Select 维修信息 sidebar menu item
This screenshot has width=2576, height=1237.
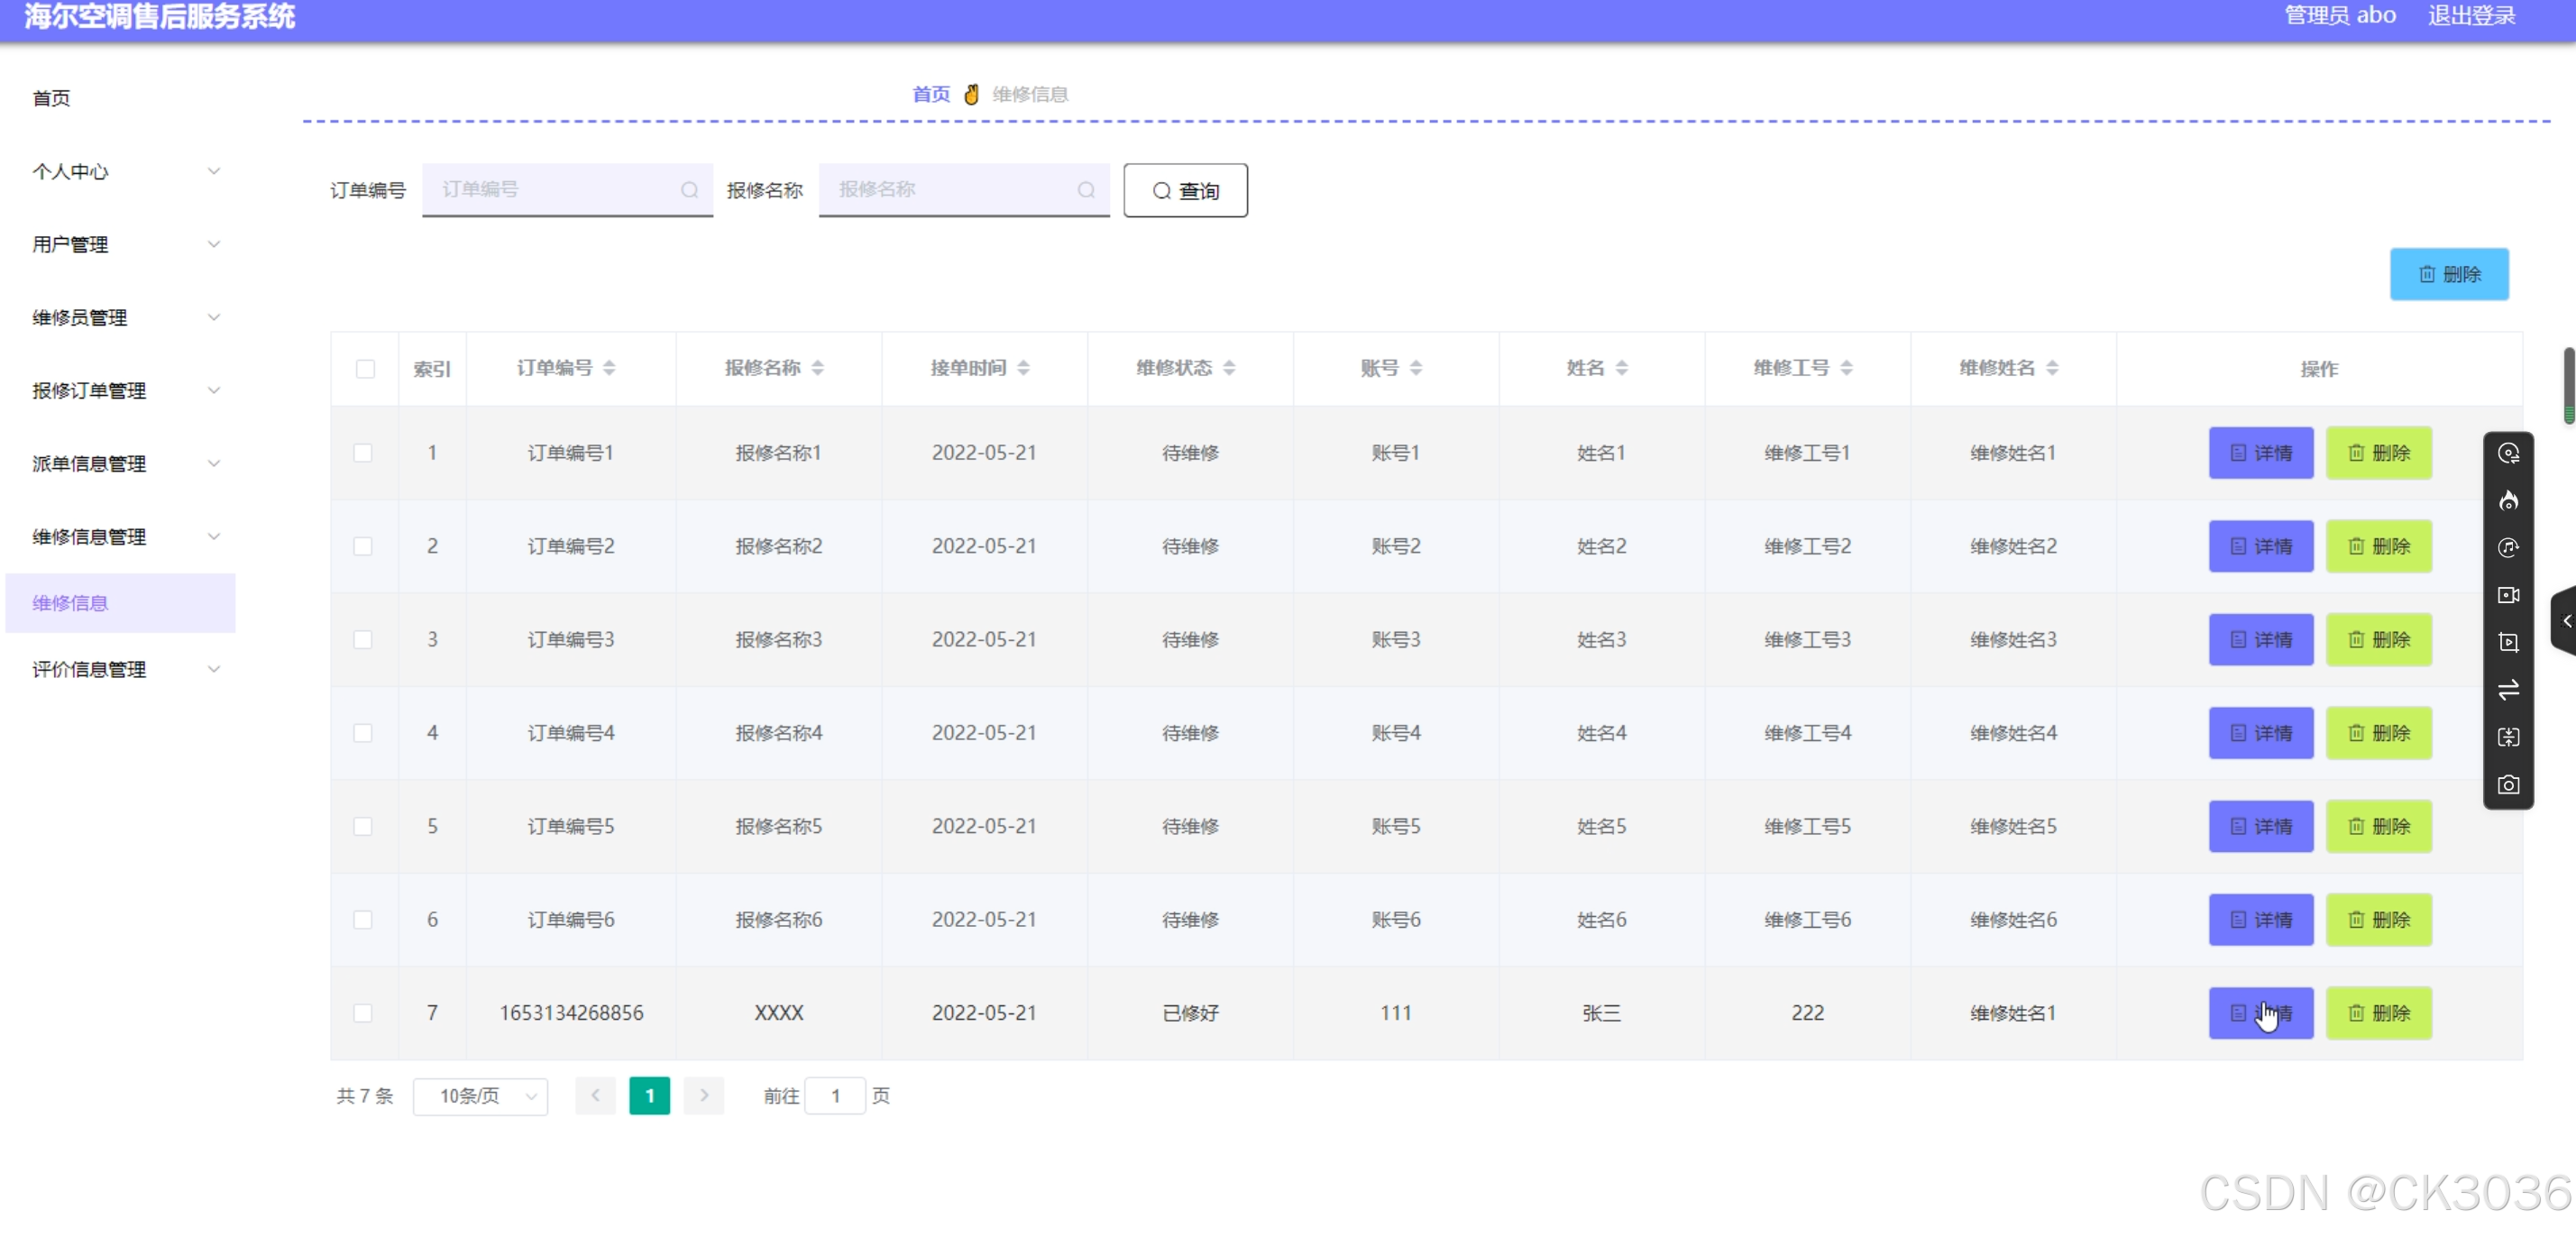click(70, 603)
